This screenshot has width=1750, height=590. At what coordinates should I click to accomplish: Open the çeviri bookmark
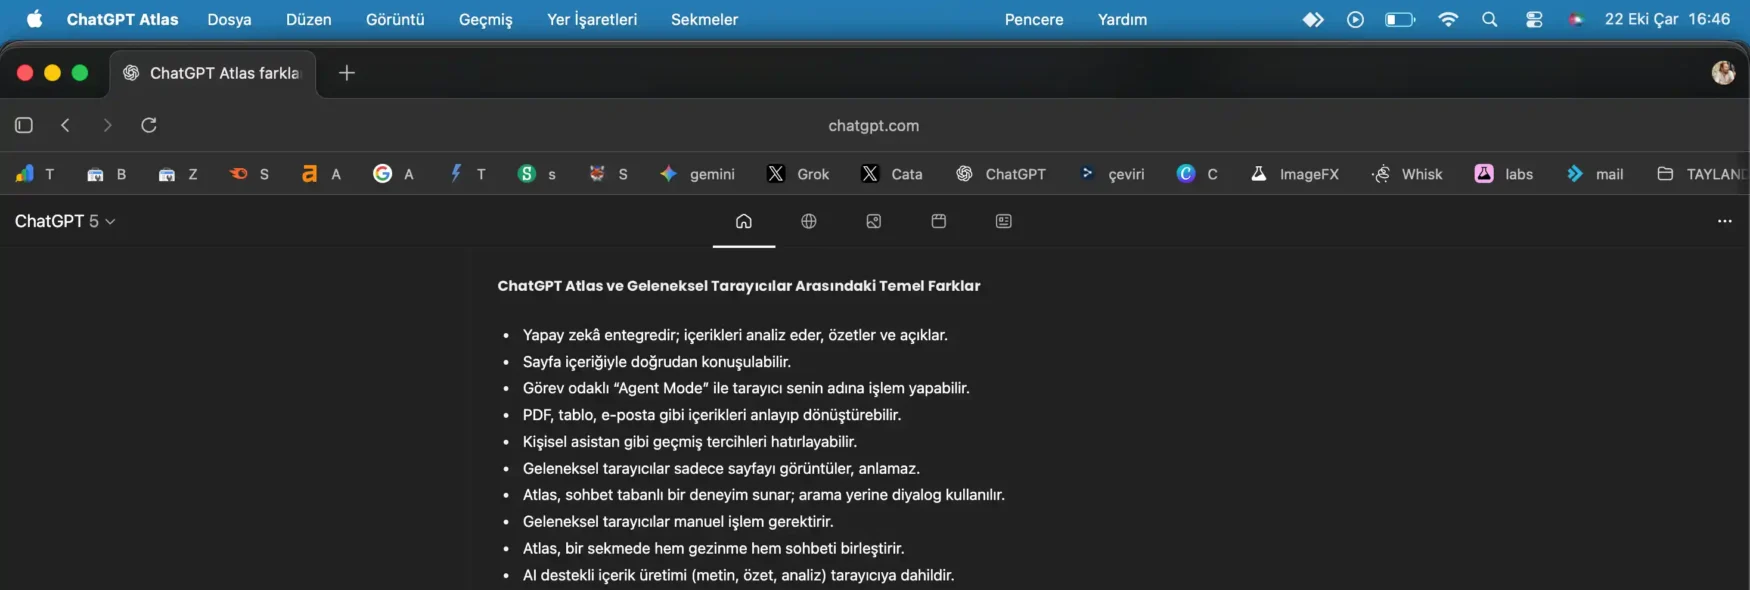(1112, 174)
